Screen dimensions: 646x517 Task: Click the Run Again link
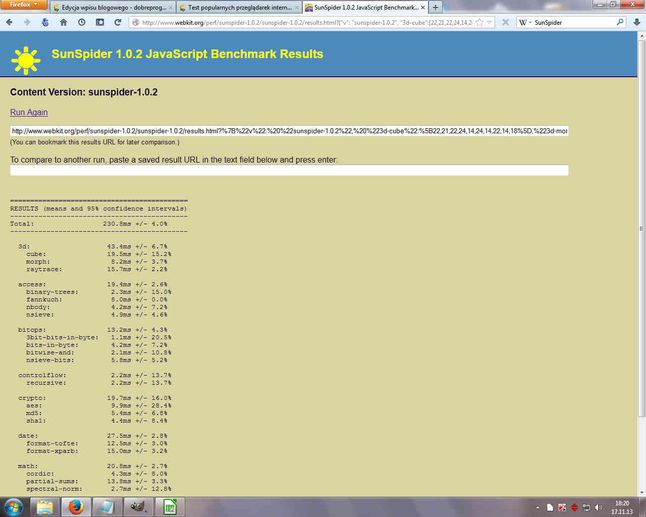[29, 112]
